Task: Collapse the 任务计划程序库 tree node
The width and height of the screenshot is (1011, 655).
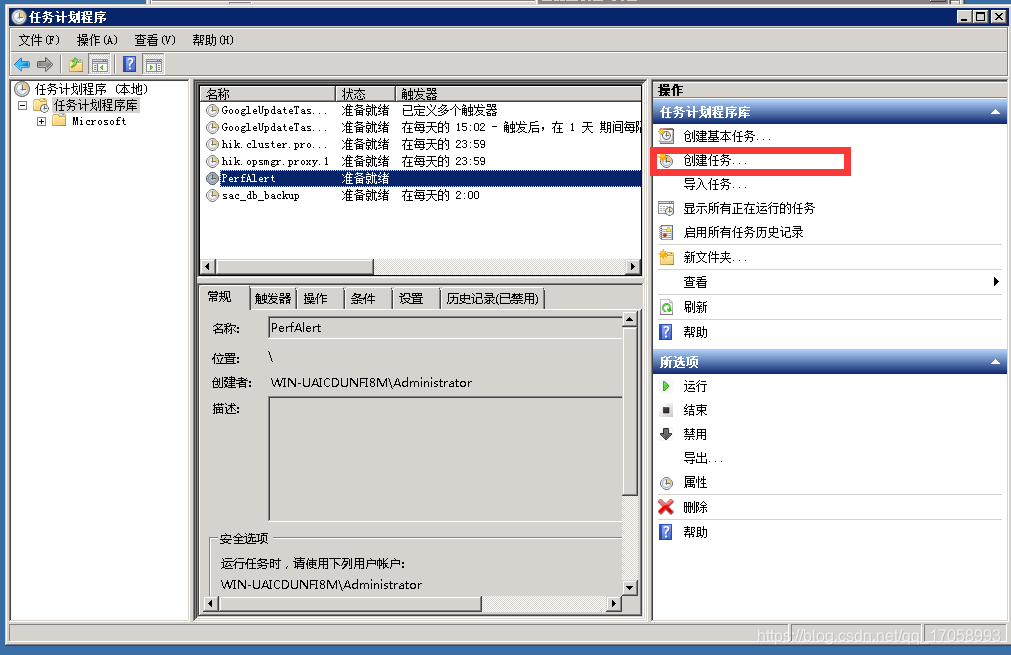Action: (x=23, y=105)
